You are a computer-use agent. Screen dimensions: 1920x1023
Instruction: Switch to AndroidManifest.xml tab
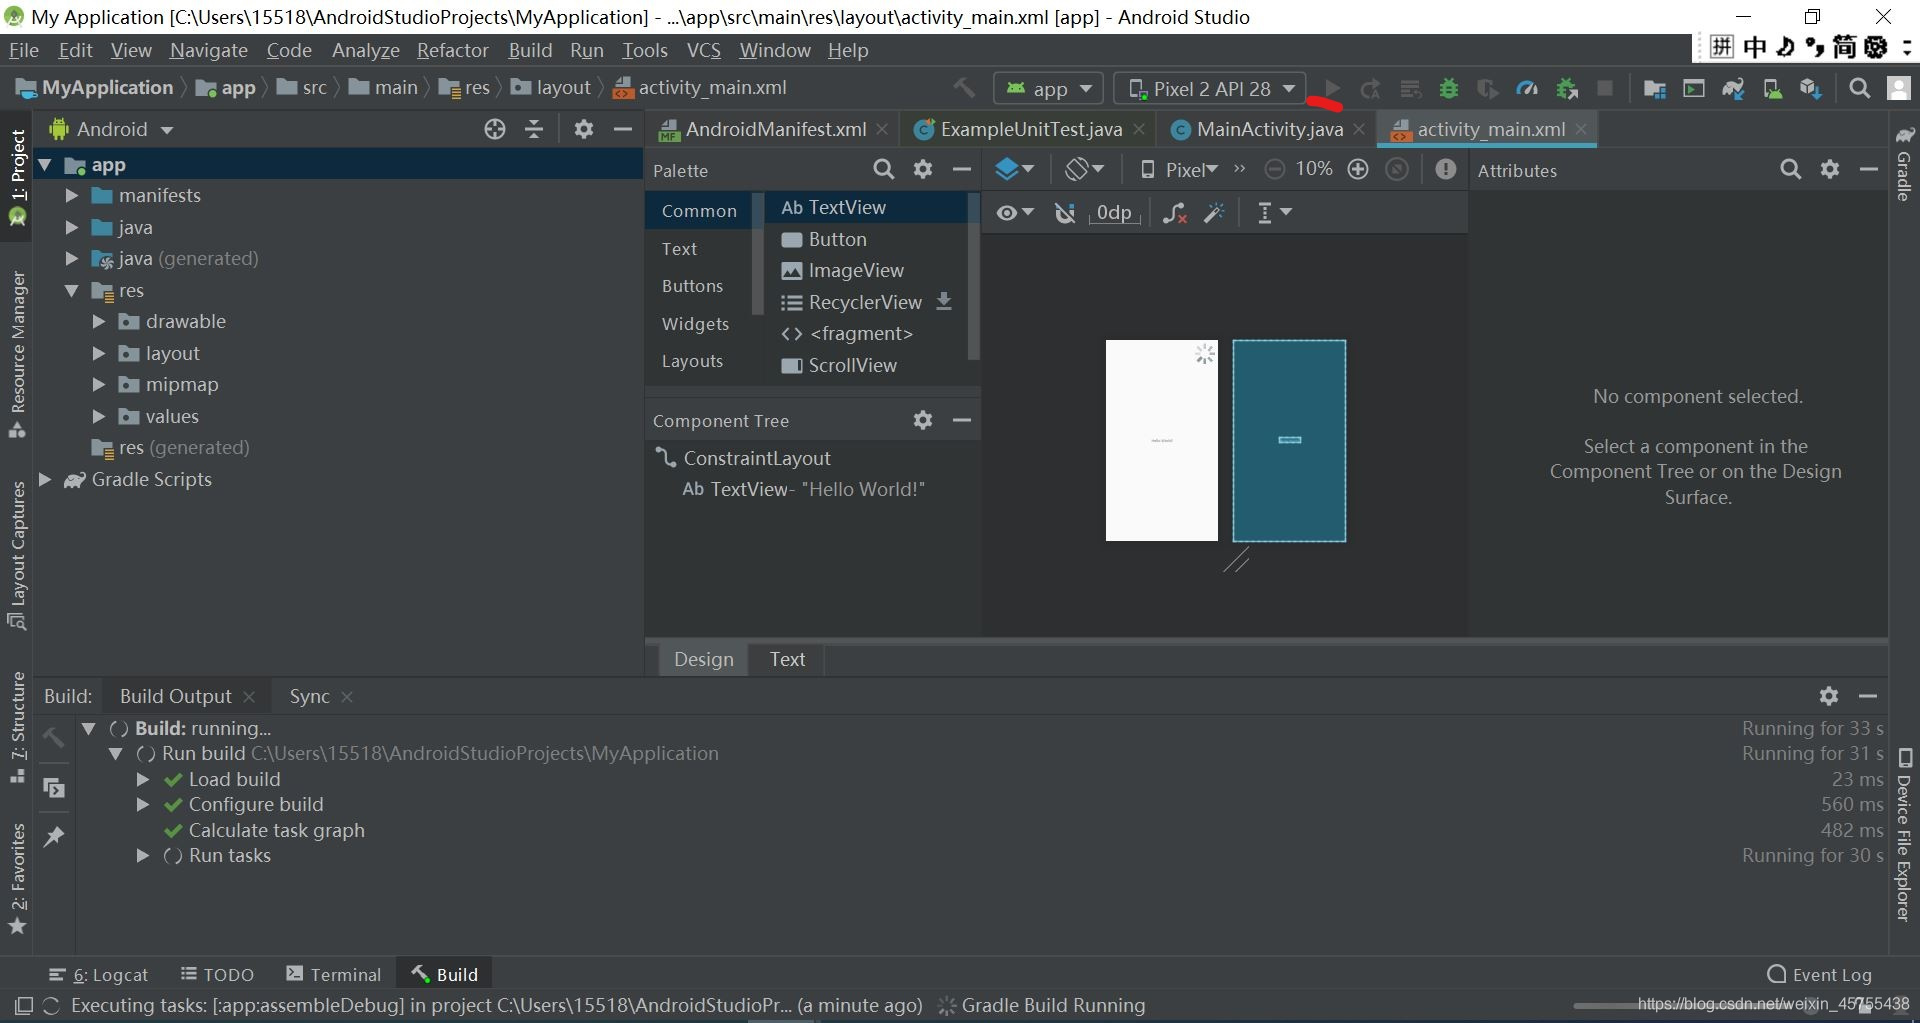(775, 129)
